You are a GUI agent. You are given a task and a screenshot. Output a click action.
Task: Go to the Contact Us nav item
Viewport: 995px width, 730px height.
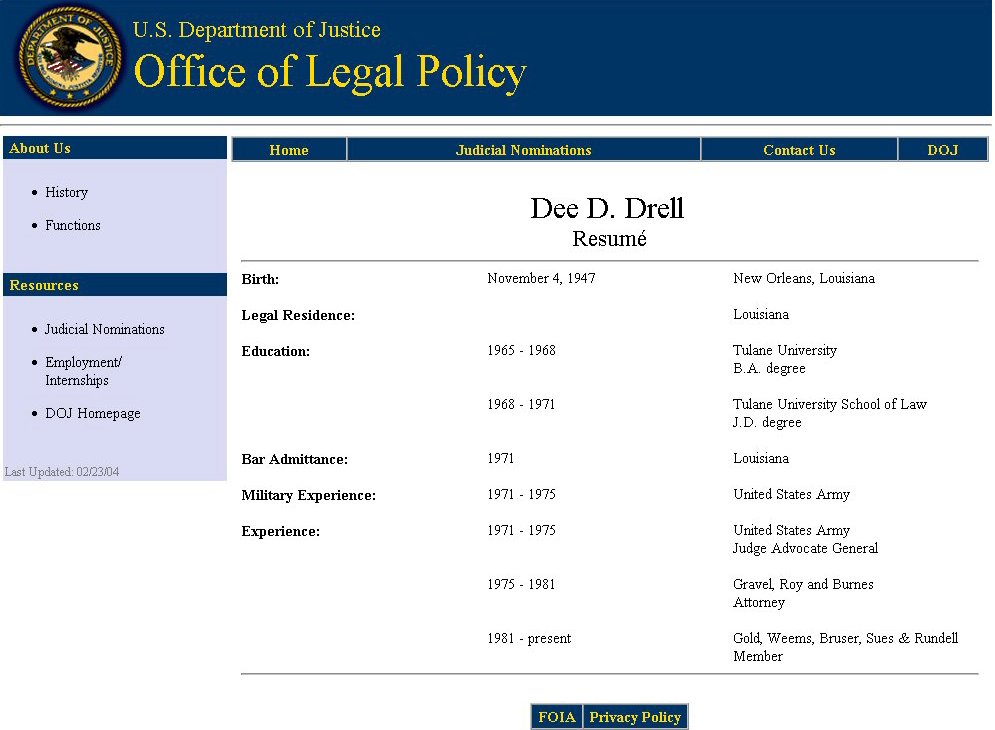coord(799,150)
